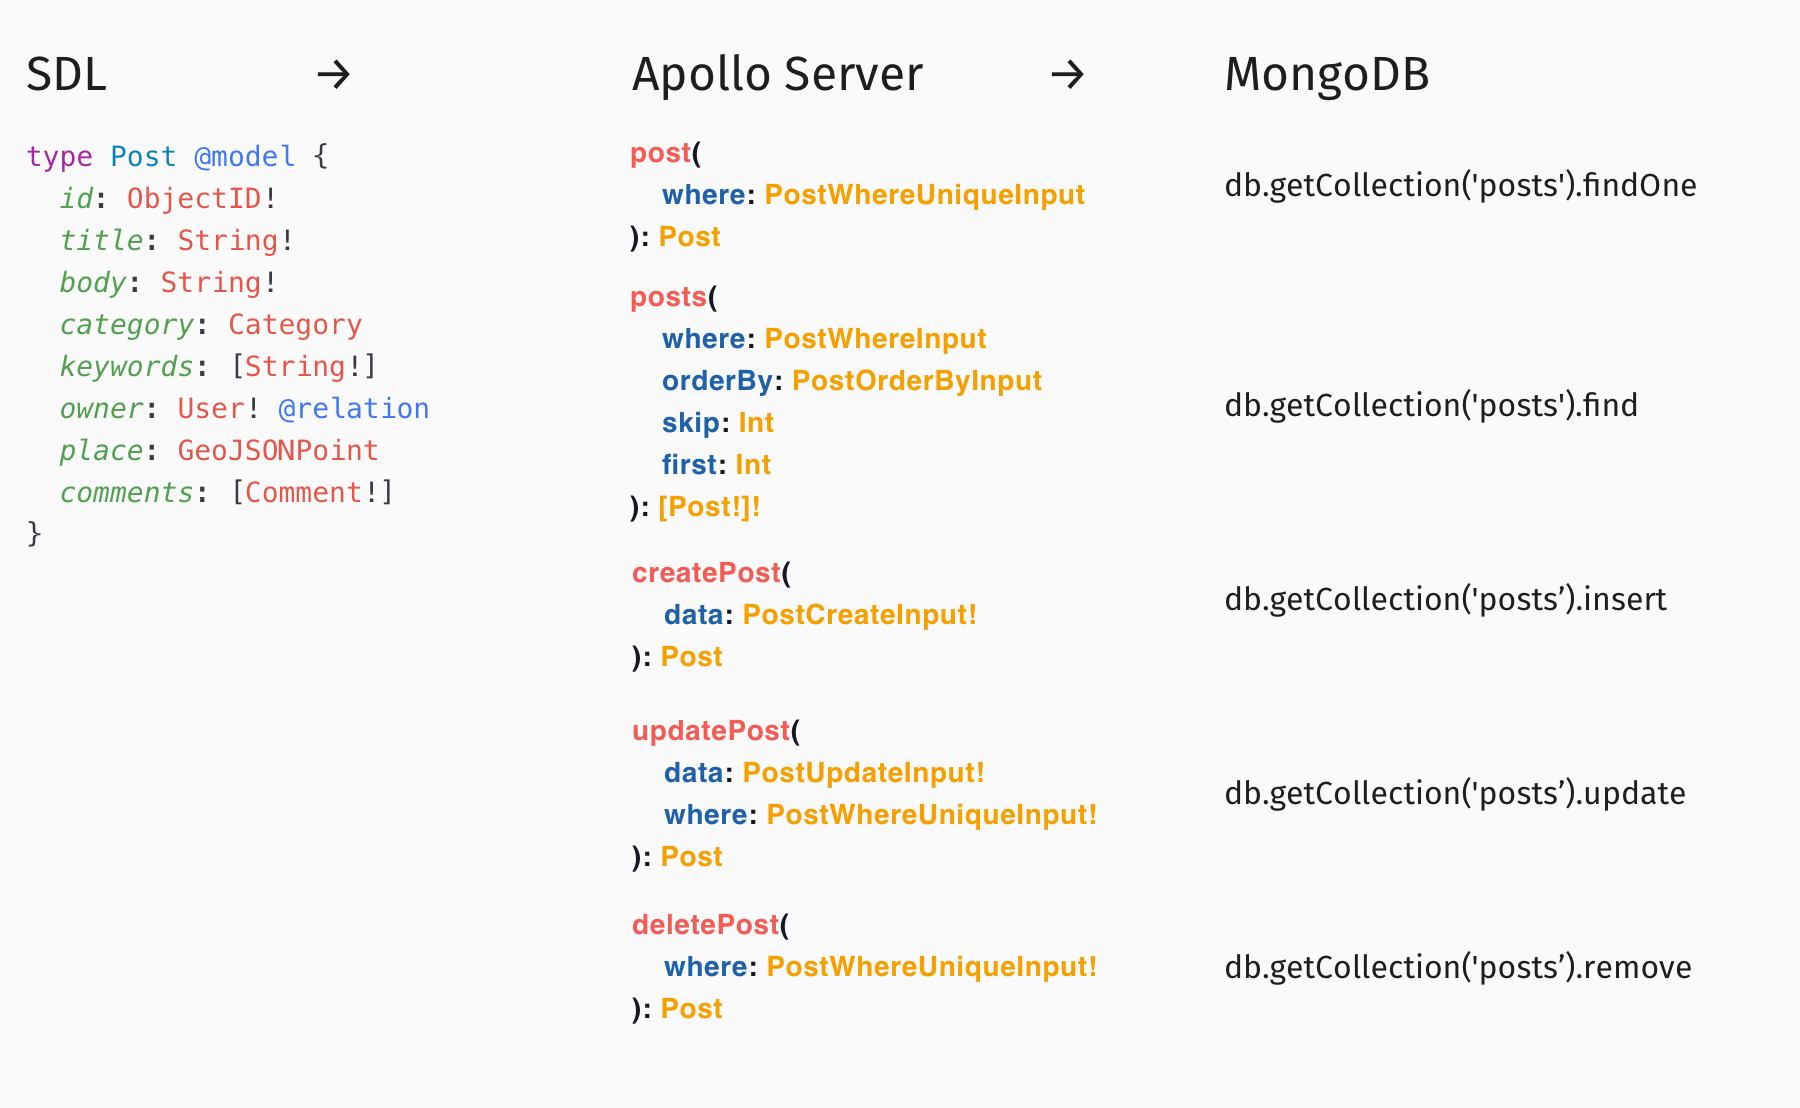Click 'where: PostWhereInput' argument
The width and height of the screenshot is (1800, 1108).
tap(824, 339)
